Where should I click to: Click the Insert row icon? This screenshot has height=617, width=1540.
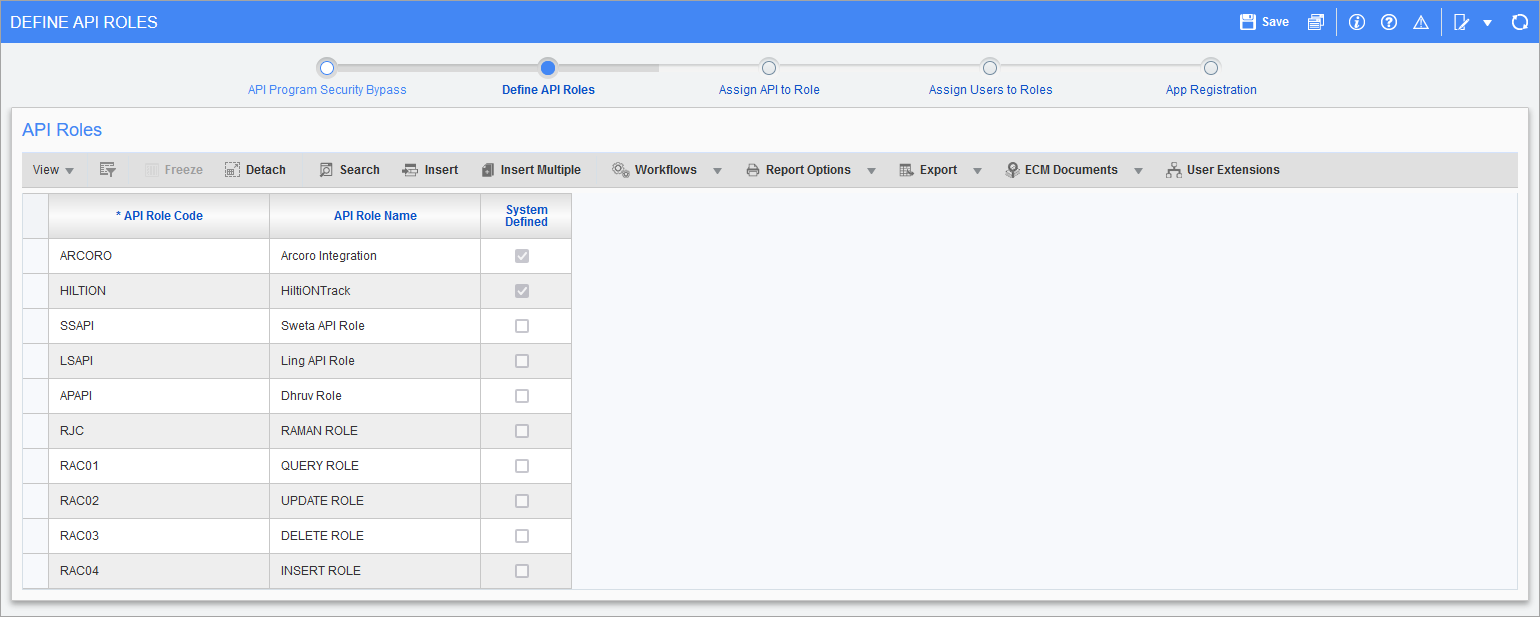click(x=410, y=170)
